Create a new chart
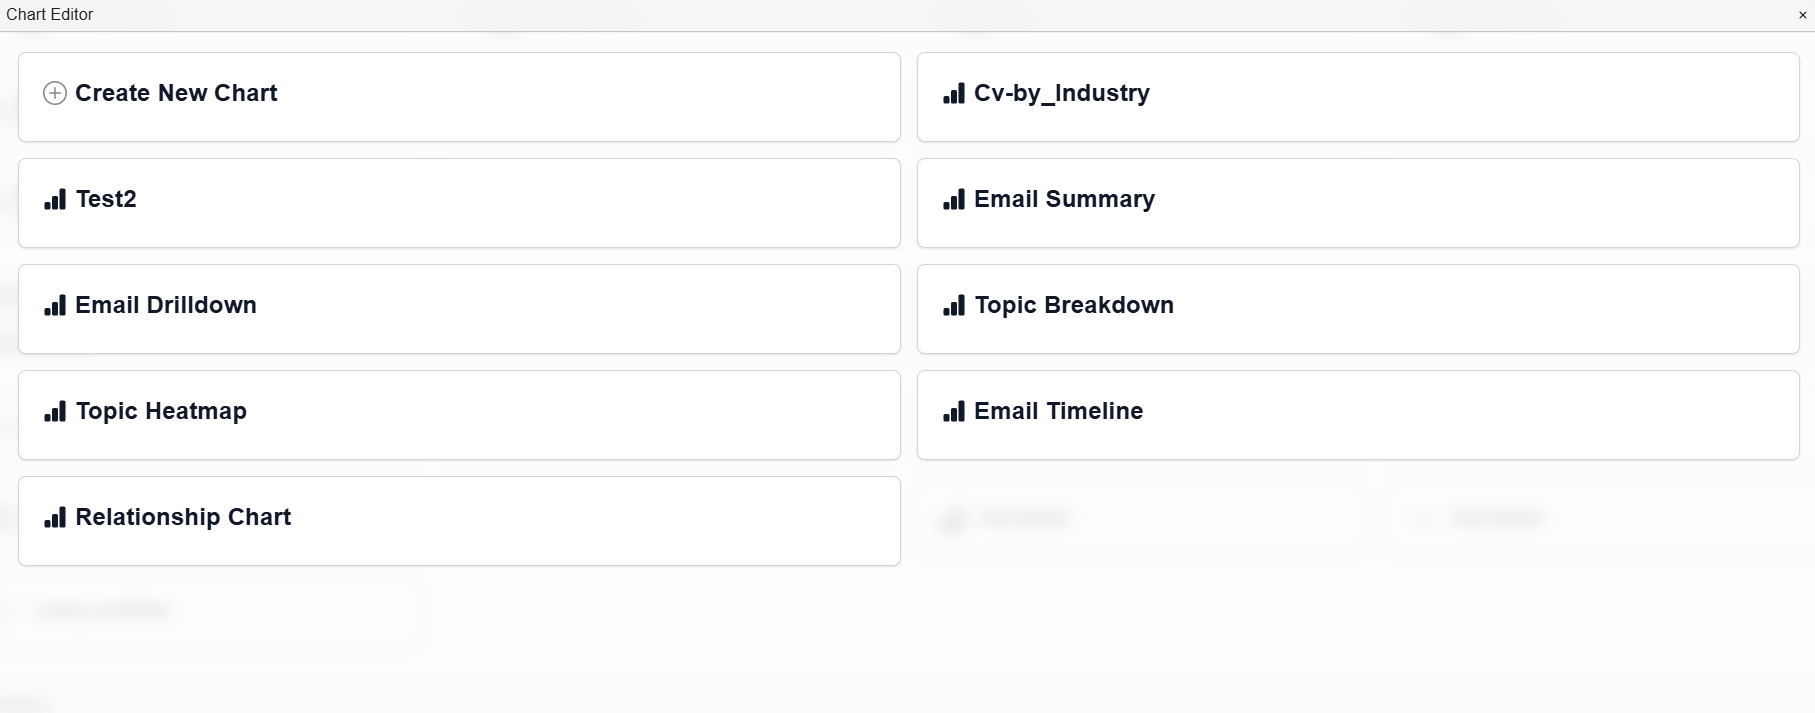The height and width of the screenshot is (713, 1815). coord(459,97)
